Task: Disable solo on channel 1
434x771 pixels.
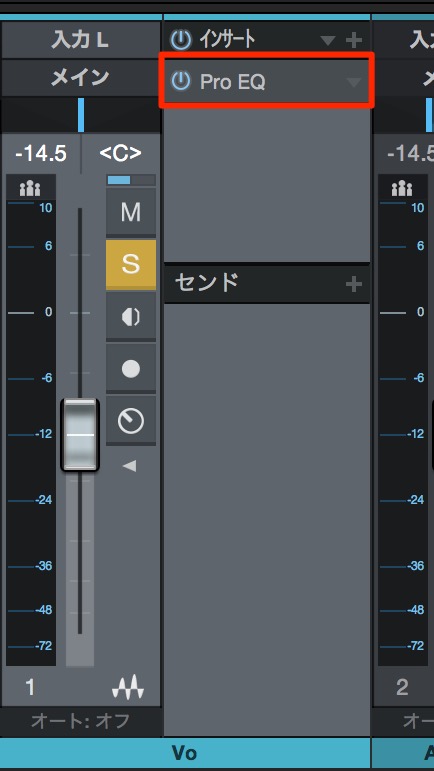Action: click(x=131, y=264)
